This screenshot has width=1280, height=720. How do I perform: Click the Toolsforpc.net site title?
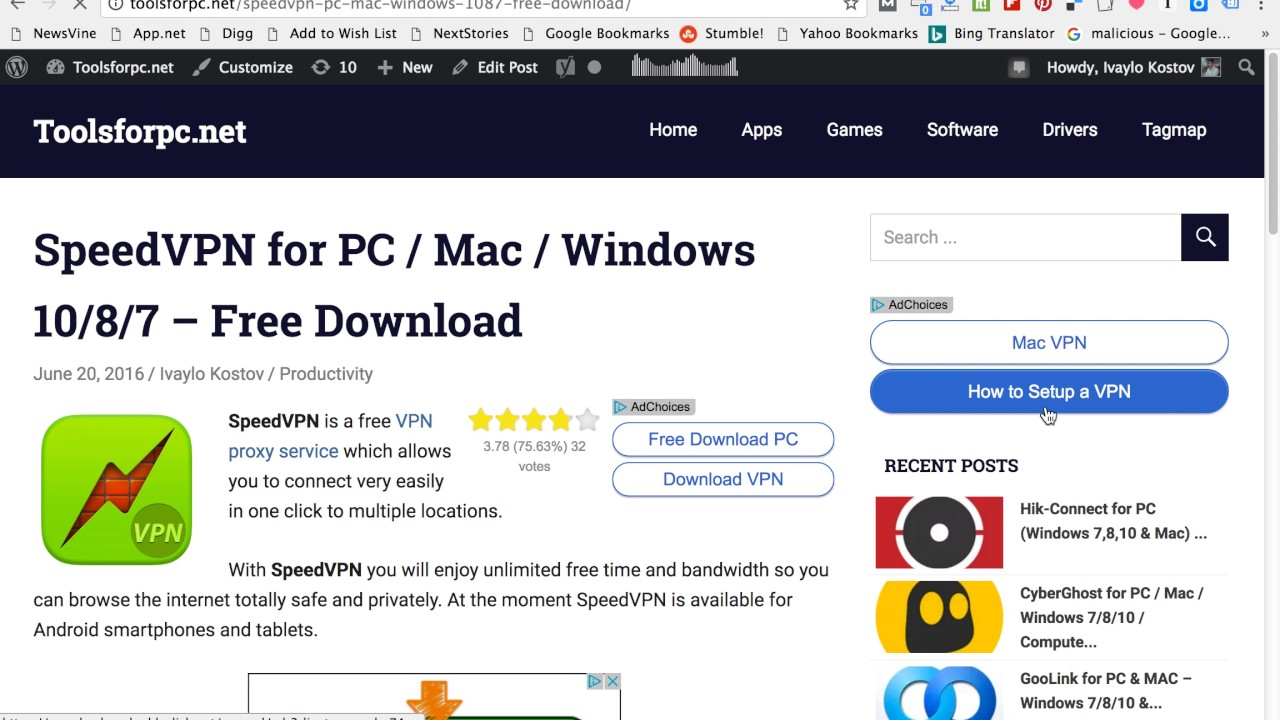coord(139,131)
